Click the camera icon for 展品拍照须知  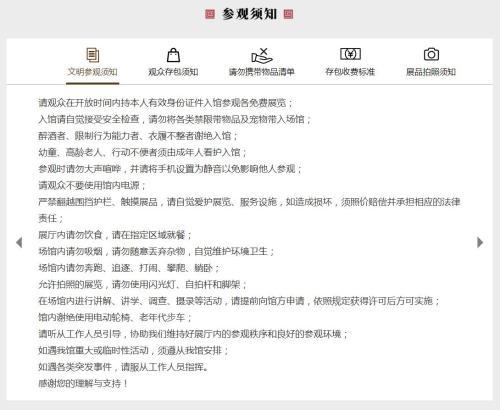[x=431, y=54]
